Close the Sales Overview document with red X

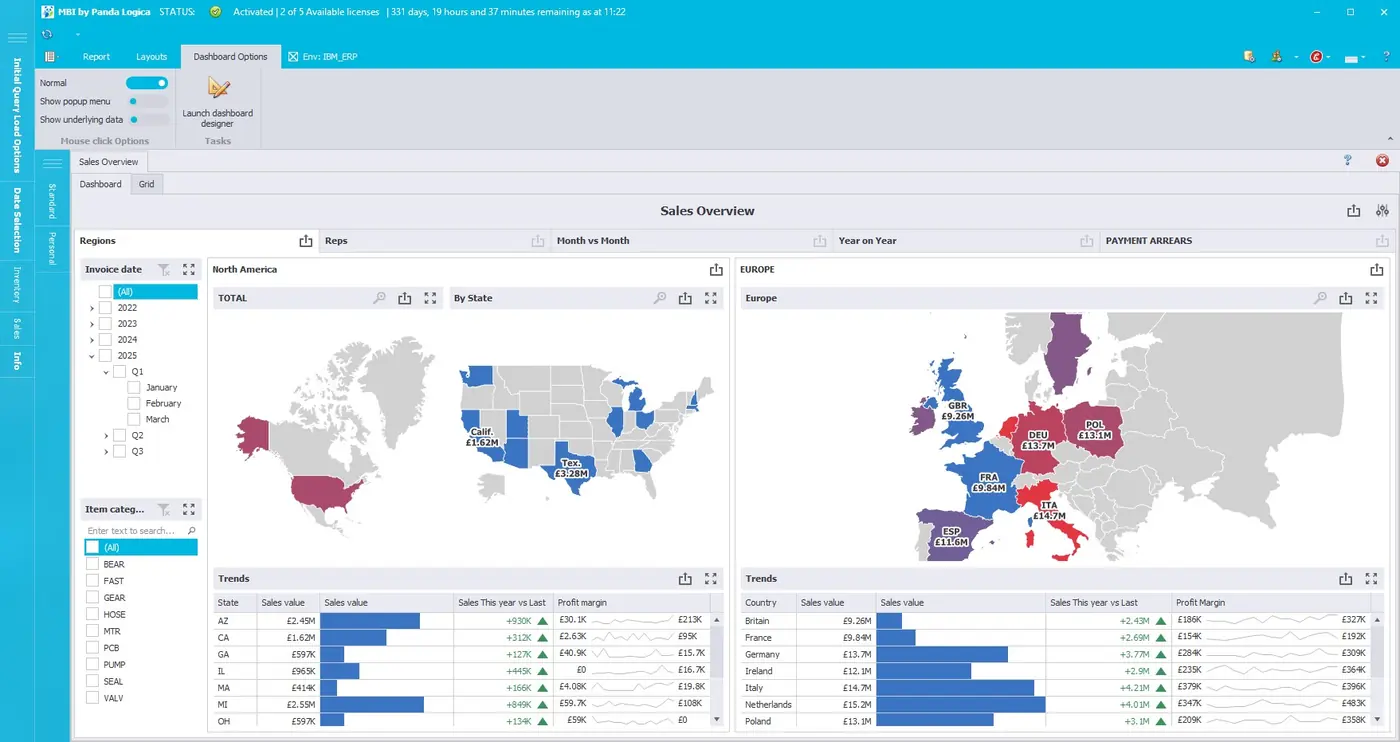(x=1382, y=161)
